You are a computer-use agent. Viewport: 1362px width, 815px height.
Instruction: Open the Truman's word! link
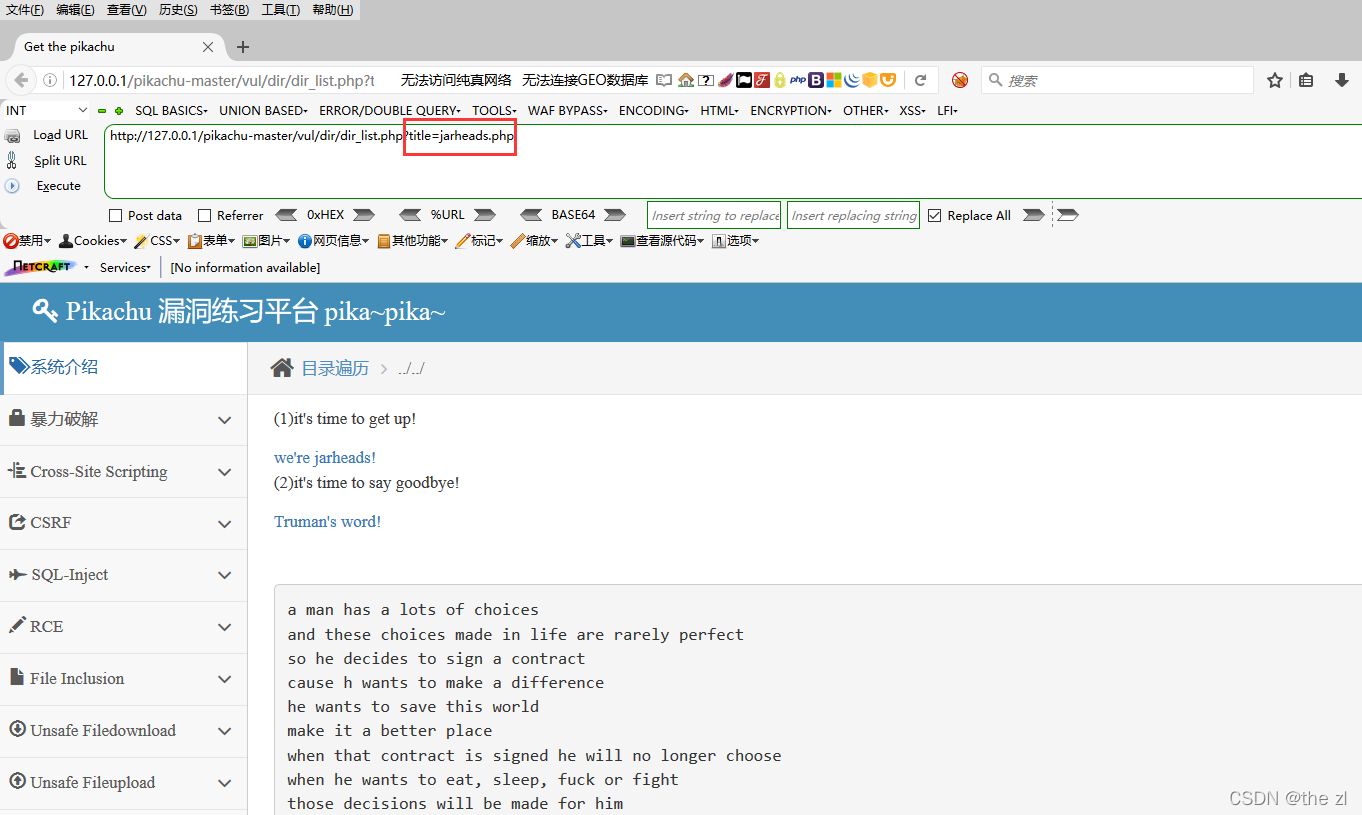pyautogui.click(x=327, y=522)
